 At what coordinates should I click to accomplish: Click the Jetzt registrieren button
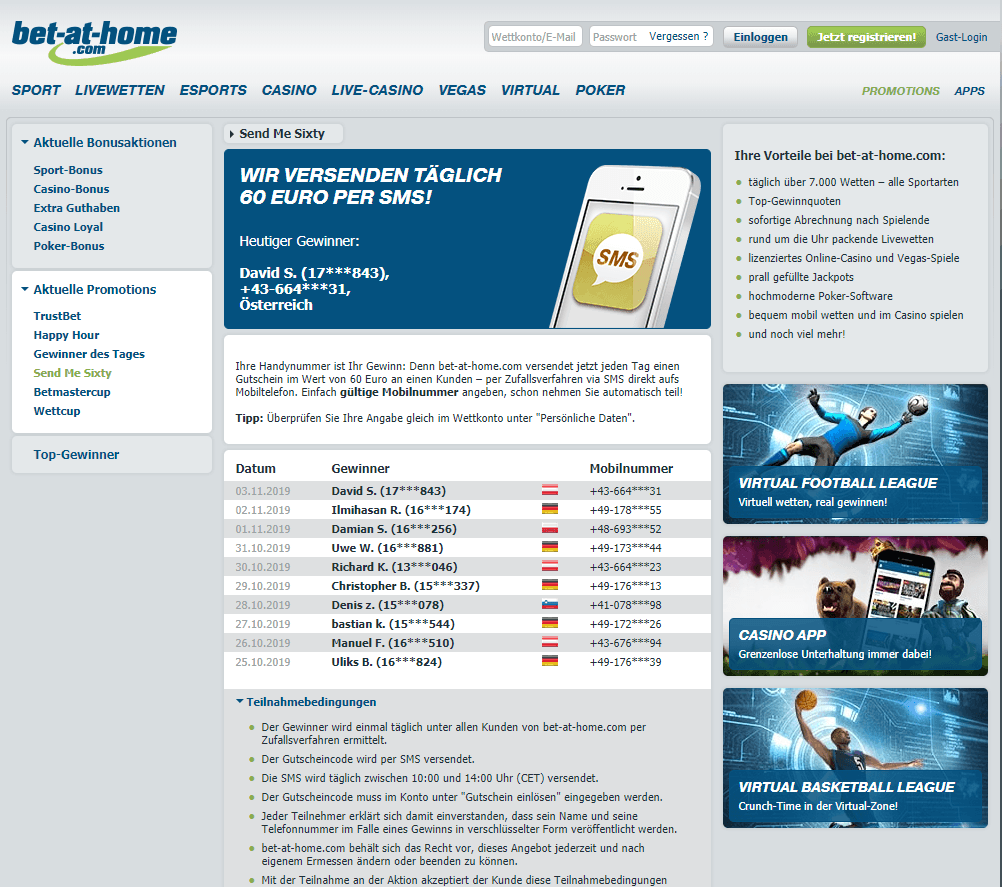point(866,37)
